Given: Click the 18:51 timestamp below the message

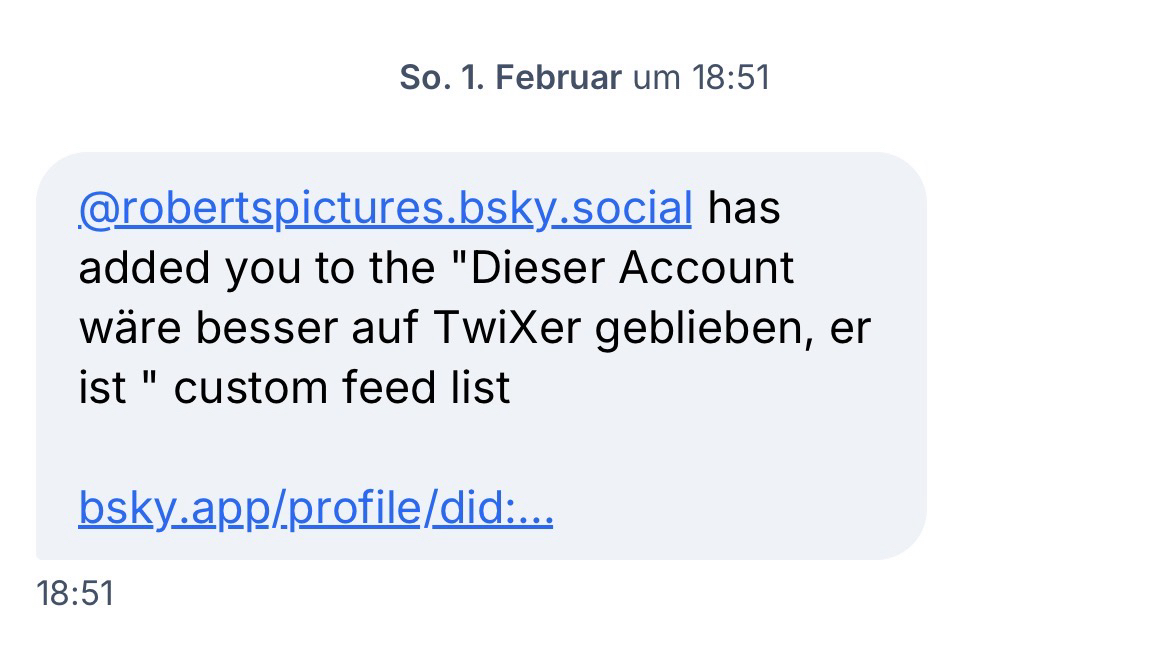Looking at the screenshot, I should (x=75, y=594).
